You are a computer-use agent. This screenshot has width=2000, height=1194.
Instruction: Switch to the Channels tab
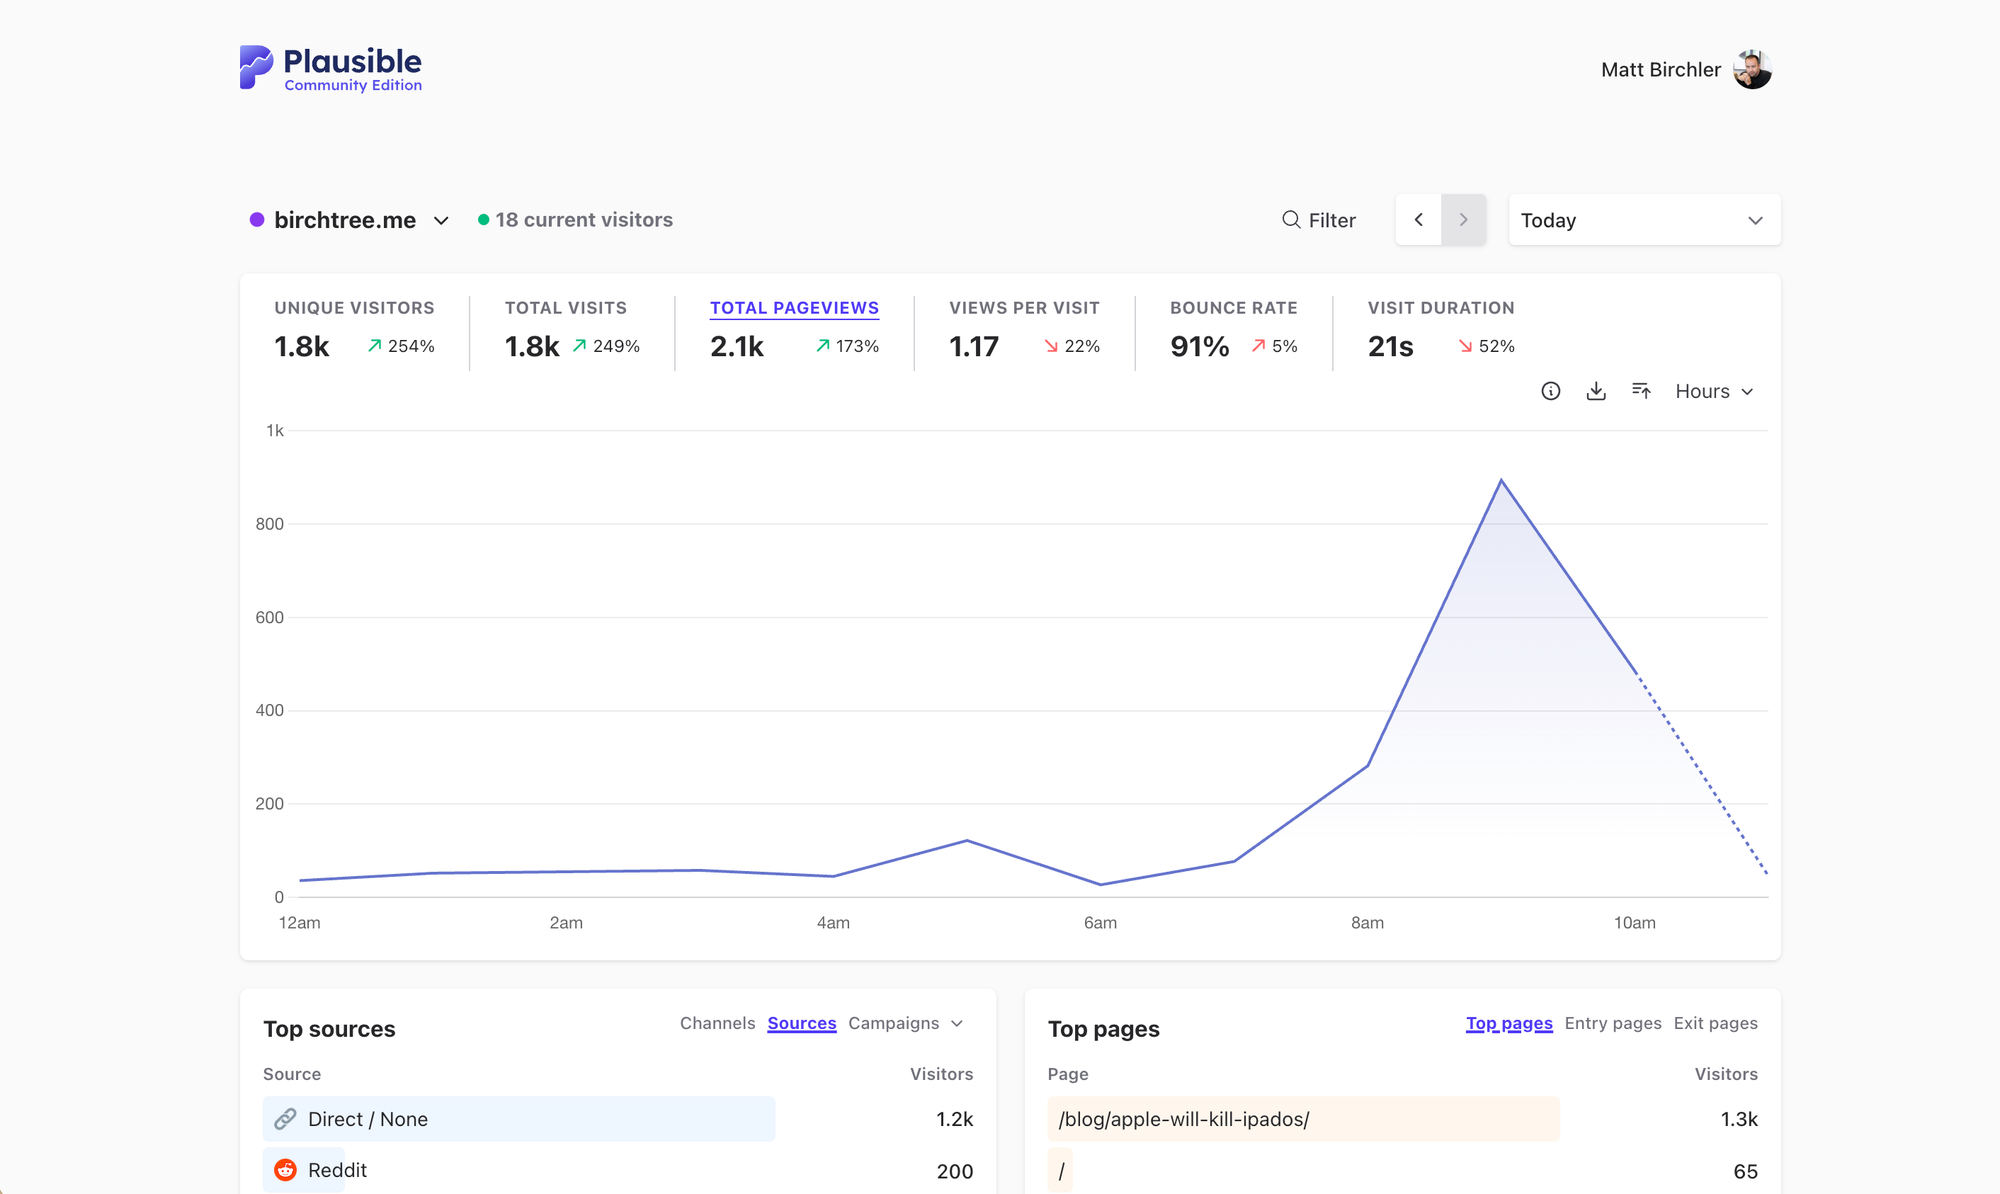tap(717, 1023)
